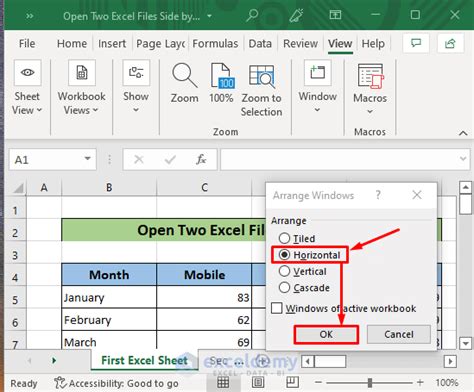
Task: Collapse the ribbon
Action: tap(463, 133)
